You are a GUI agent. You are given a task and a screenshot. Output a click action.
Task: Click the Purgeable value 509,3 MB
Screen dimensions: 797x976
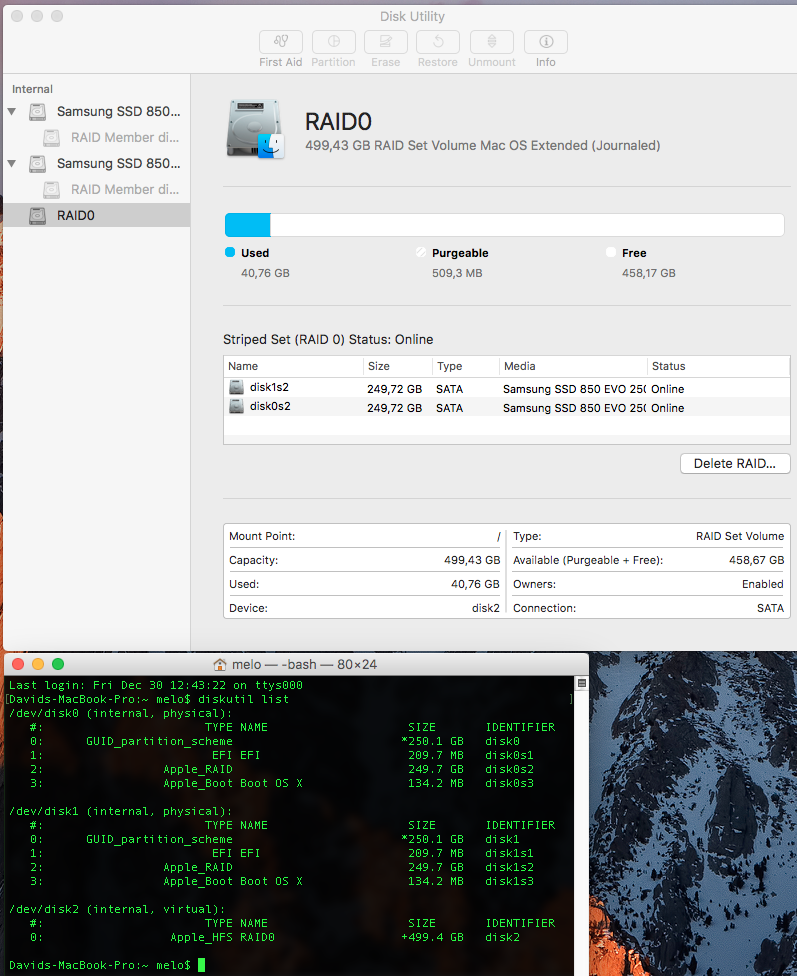(457, 273)
